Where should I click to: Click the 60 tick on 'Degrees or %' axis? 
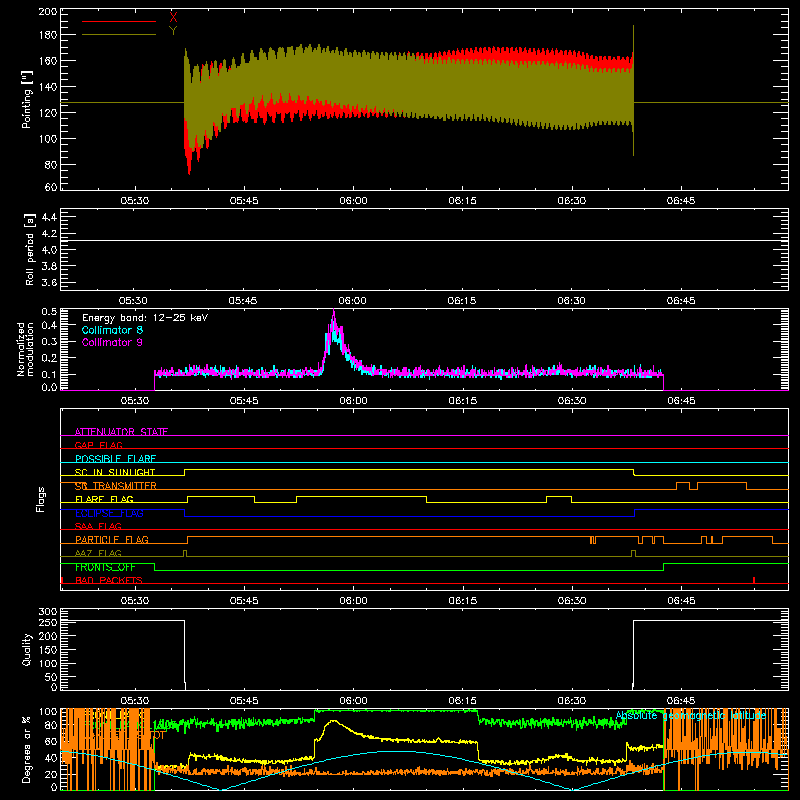51,741
